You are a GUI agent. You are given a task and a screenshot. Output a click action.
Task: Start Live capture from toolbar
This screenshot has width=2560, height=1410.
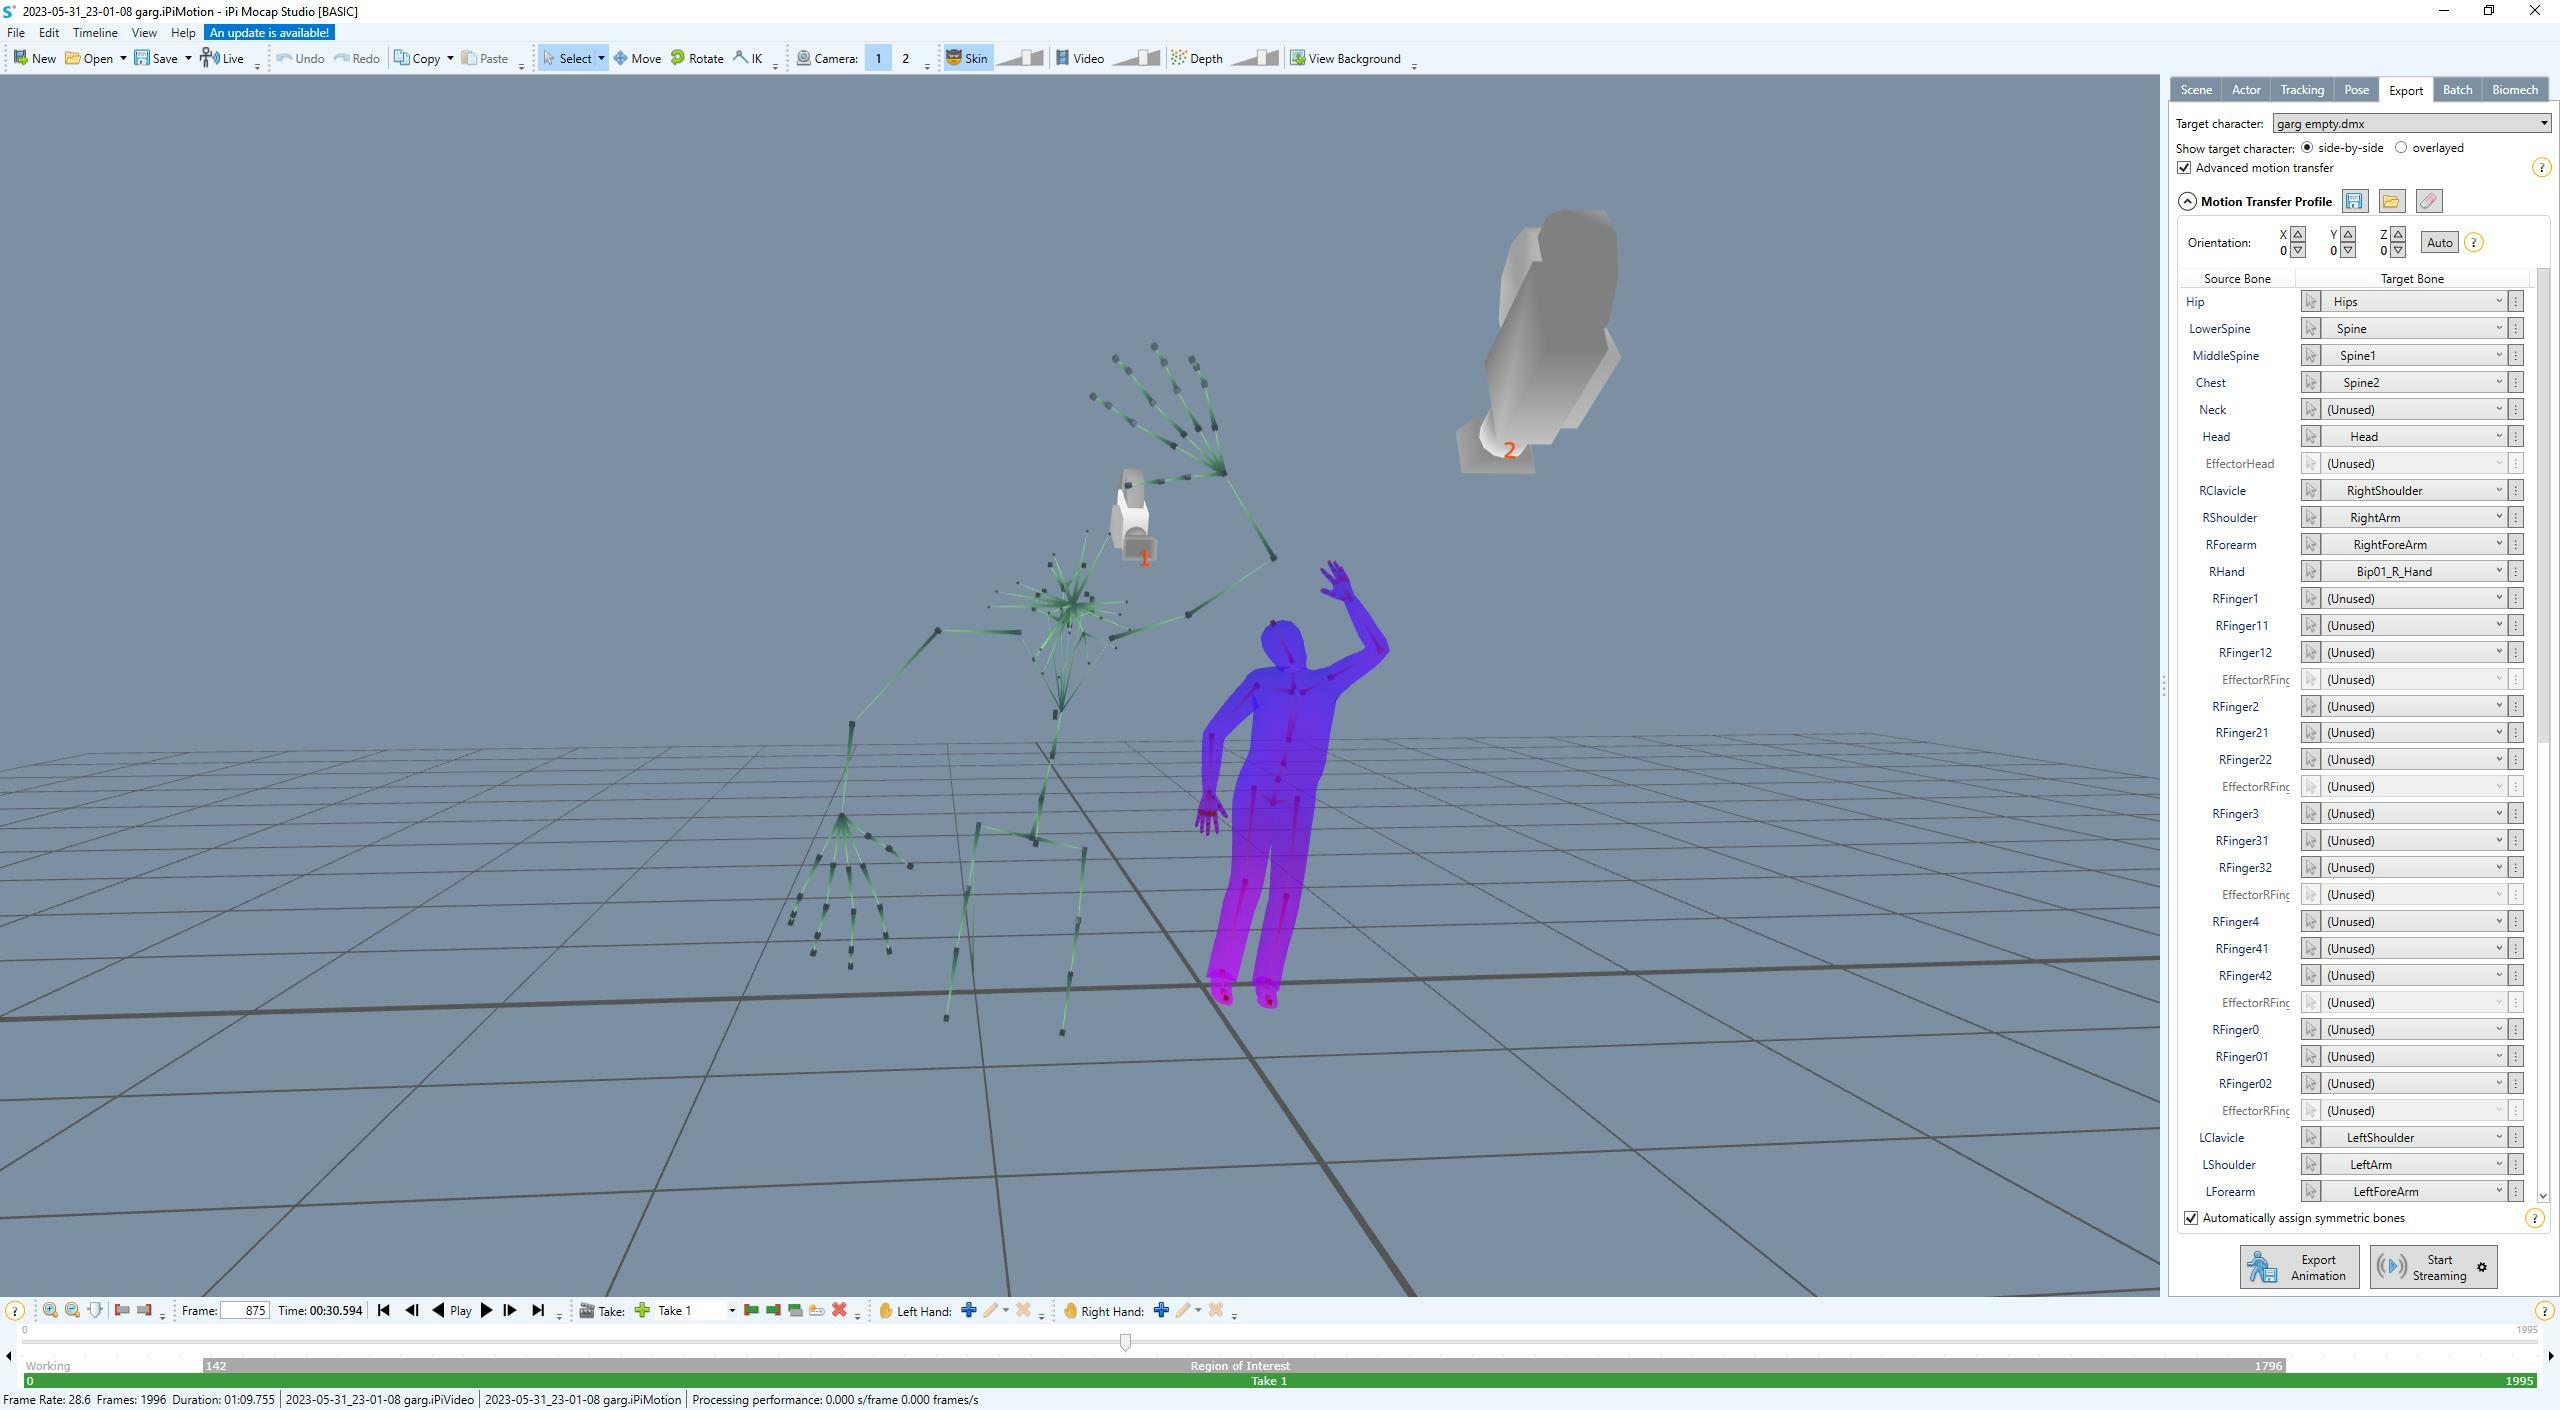(222, 58)
